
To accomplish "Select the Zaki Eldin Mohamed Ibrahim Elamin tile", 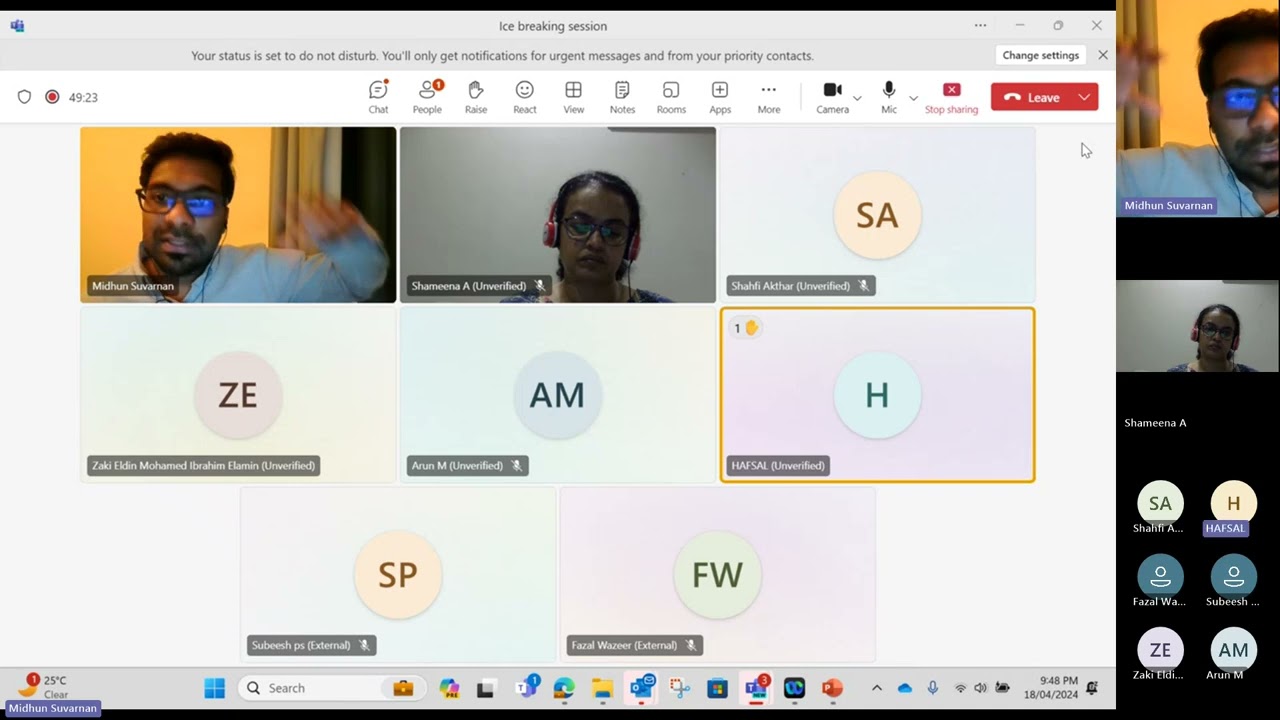I will [x=238, y=395].
